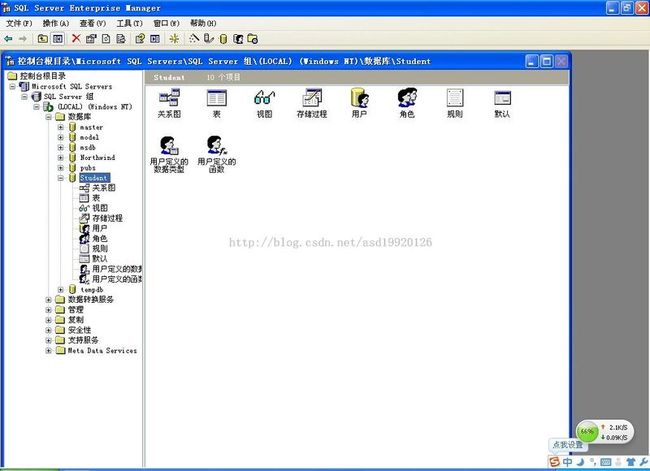The height and width of the screenshot is (471, 650).
Task: Select the 支持服务 folder in the tree
Action: (83, 340)
